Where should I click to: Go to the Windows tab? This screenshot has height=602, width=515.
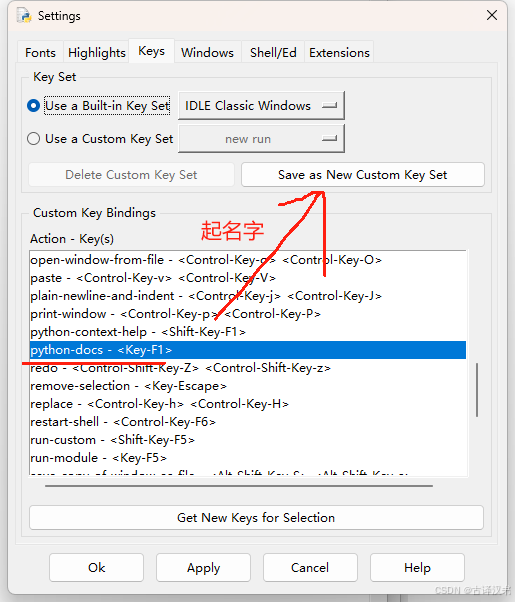[207, 52]
